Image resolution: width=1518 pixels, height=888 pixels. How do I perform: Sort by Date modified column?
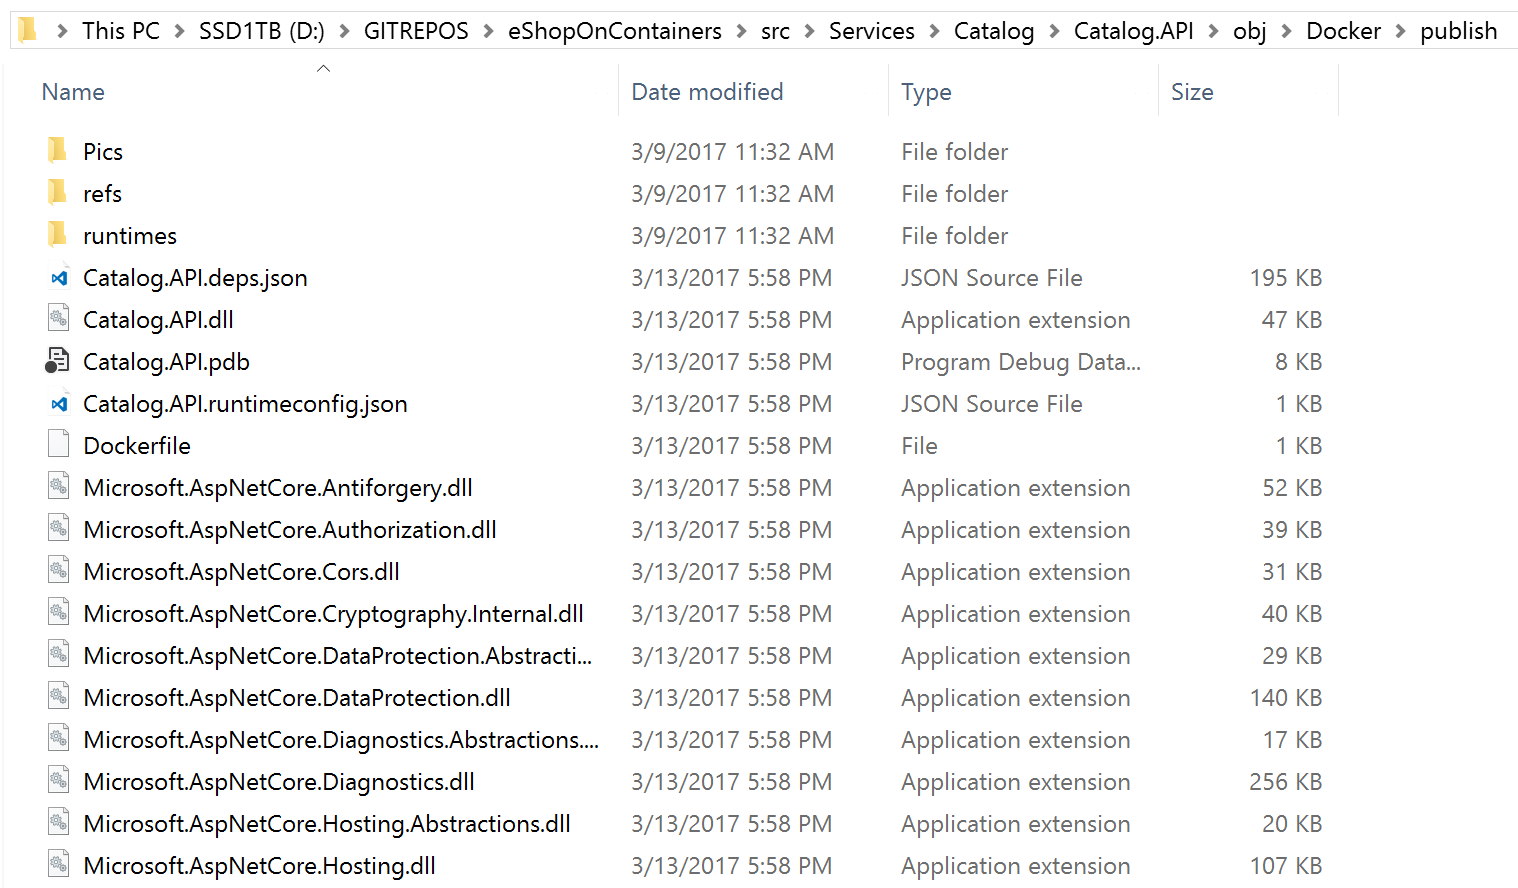point(707,92)
